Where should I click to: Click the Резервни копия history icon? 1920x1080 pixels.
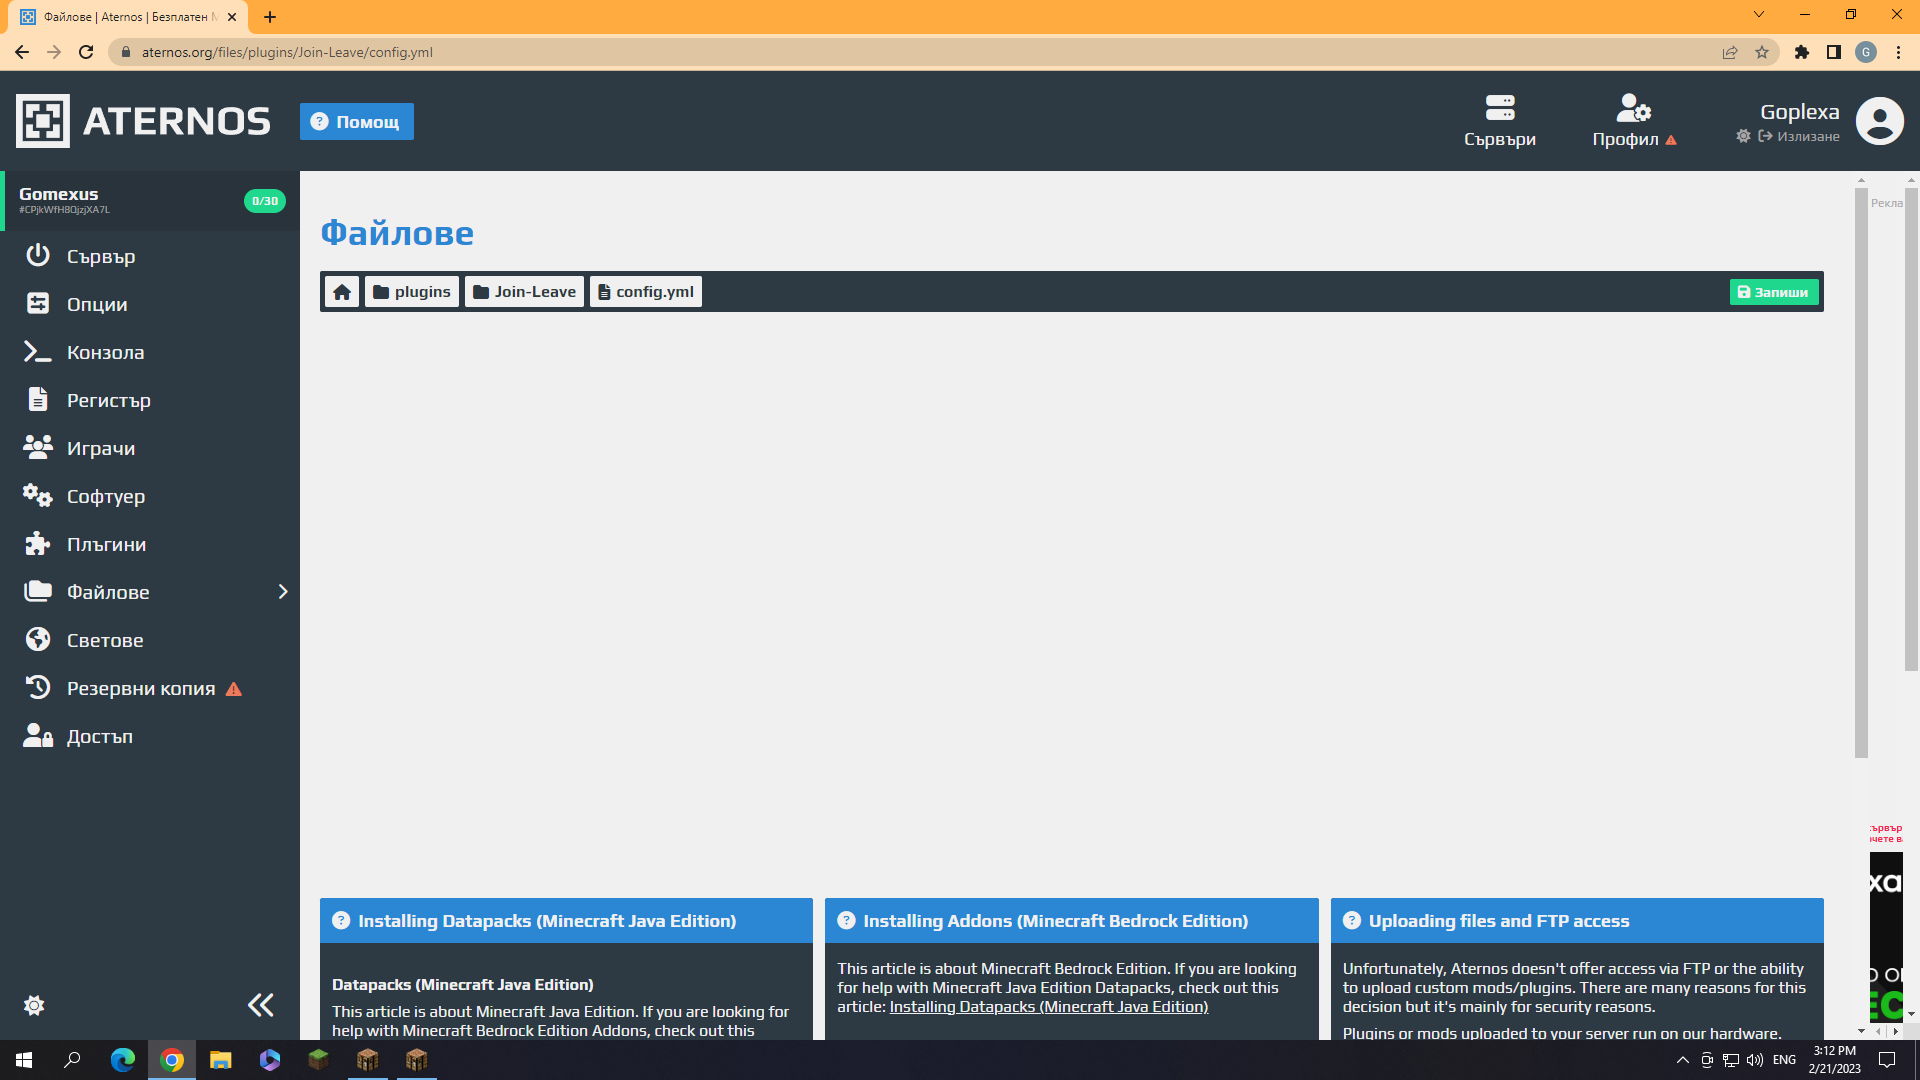coord(38,688)
